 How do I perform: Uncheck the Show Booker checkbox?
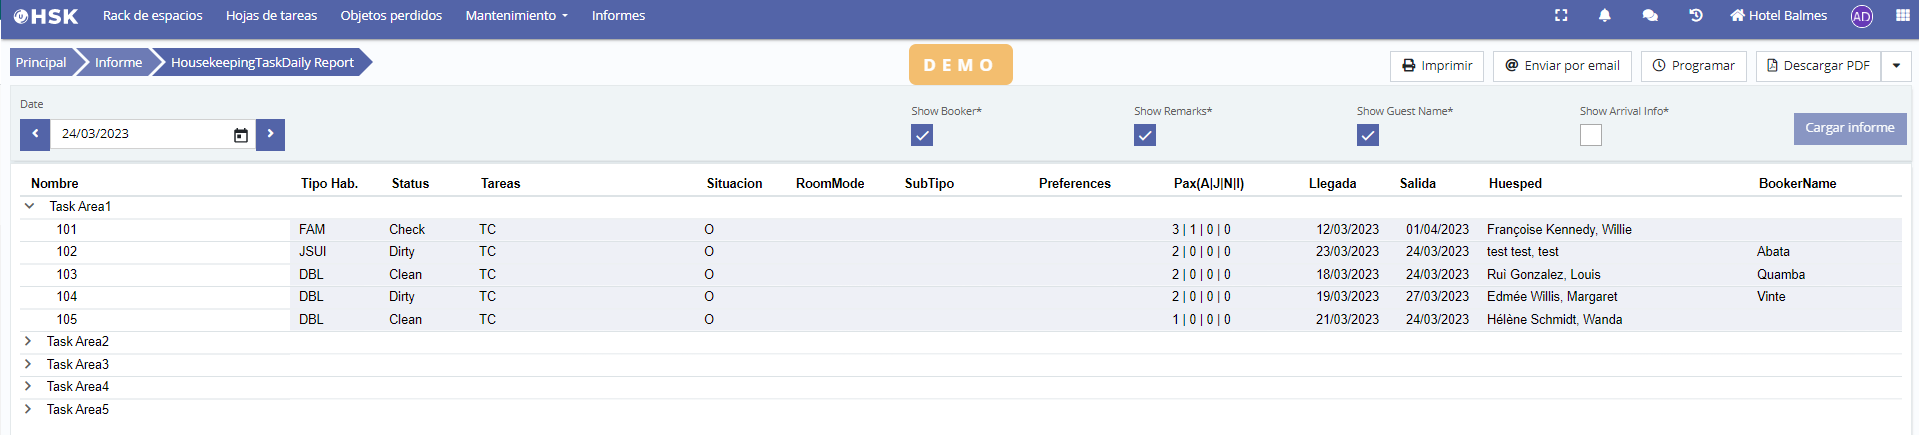click(x=922, y=135)
